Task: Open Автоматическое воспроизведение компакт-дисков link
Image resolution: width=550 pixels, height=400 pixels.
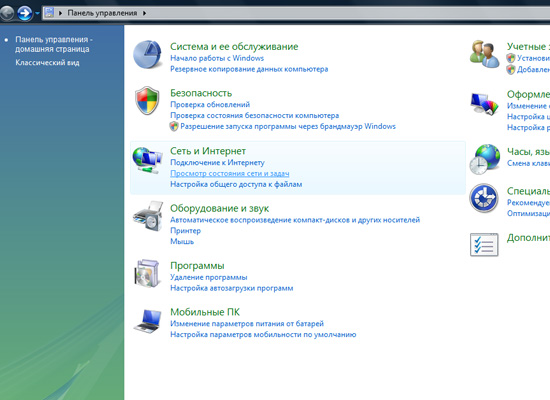Action: click(x=295, y=220)
